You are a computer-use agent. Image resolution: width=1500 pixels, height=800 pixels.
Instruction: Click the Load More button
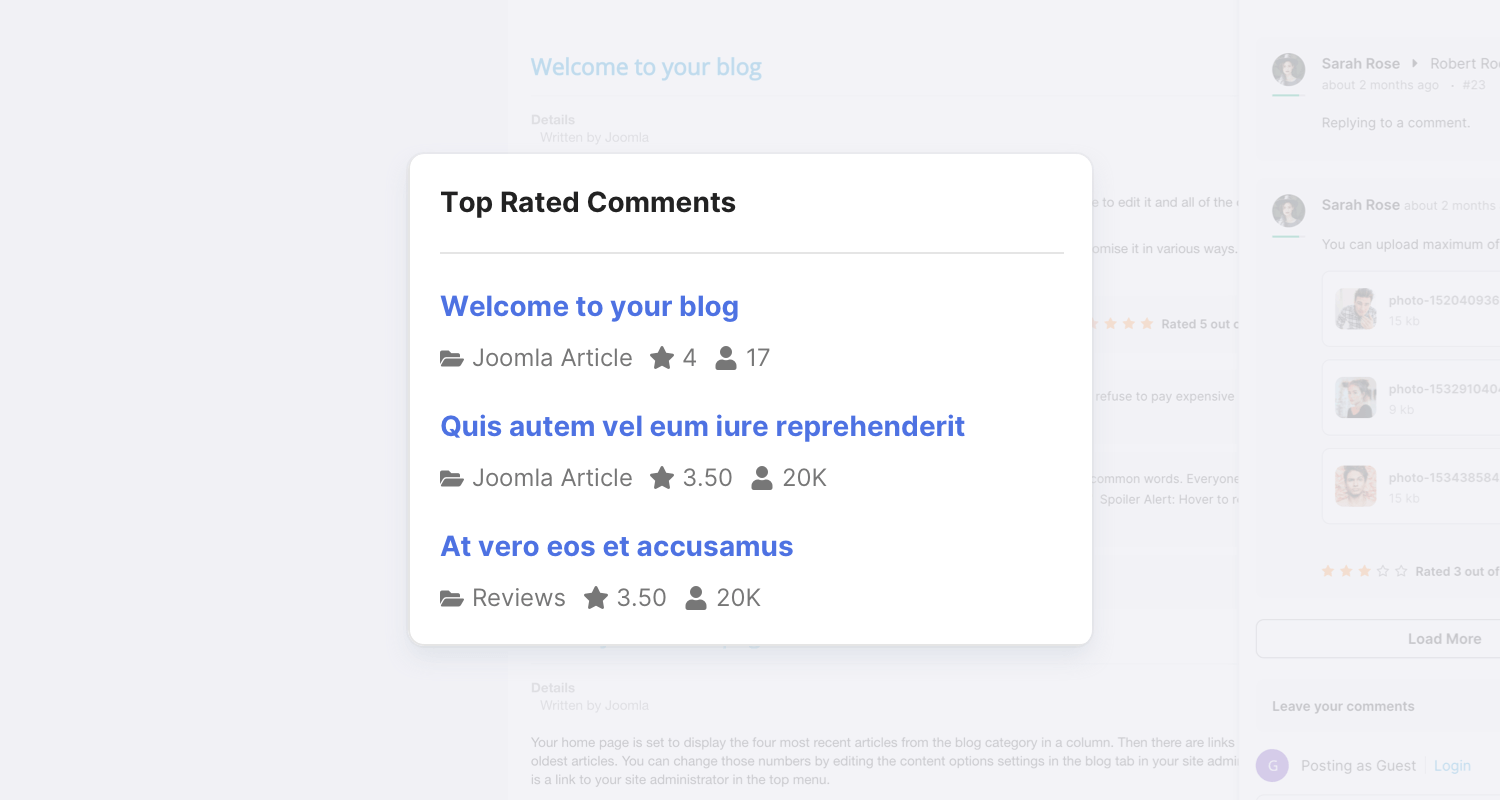pyautogui.click(x=1444, y=638)
